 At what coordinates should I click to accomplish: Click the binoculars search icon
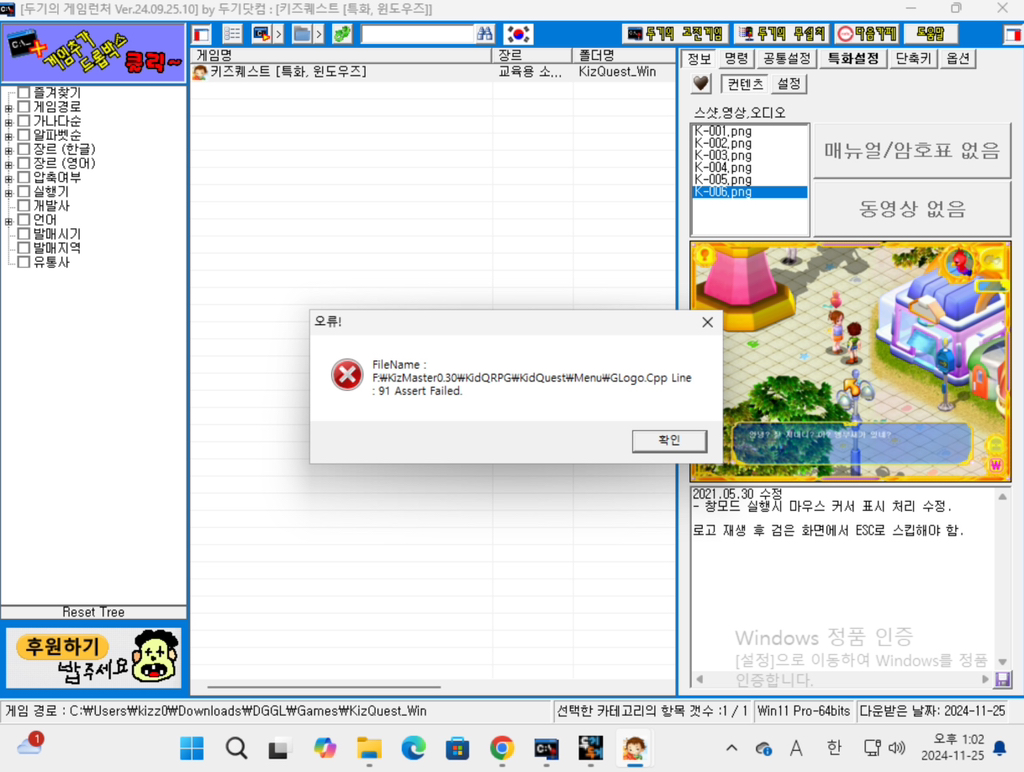click(x=485, y=34)
